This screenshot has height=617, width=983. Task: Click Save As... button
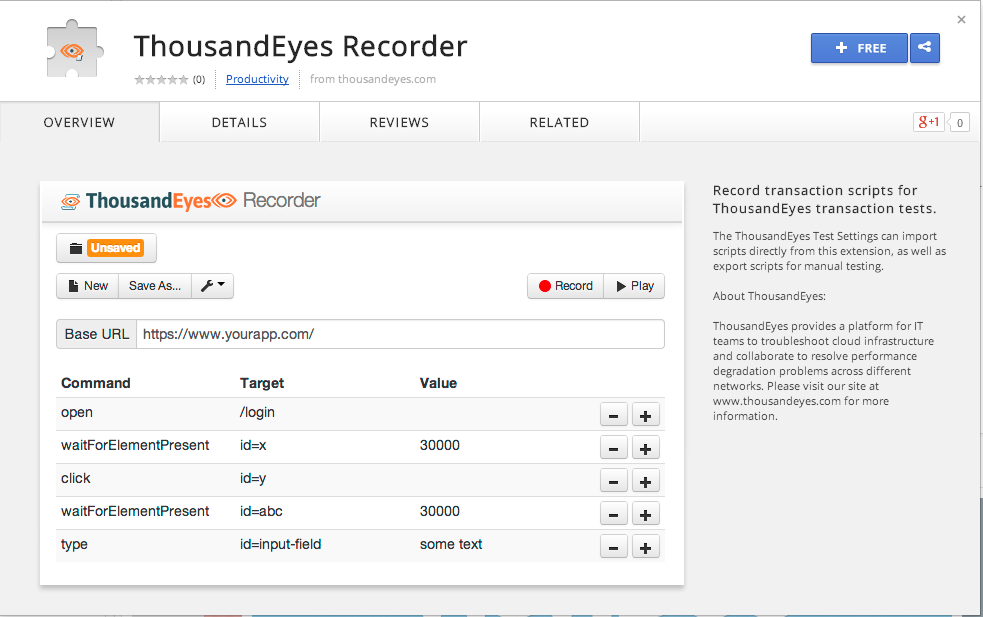pyautogui.click(x=155, y=286)
